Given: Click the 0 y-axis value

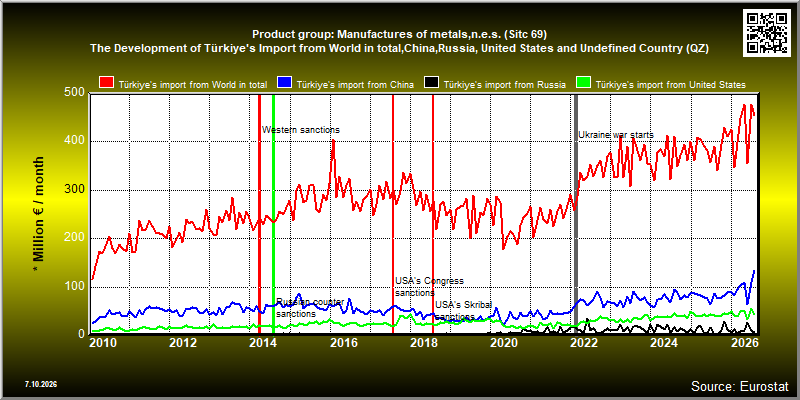Looking at the screenshot, I should (82, 335).
